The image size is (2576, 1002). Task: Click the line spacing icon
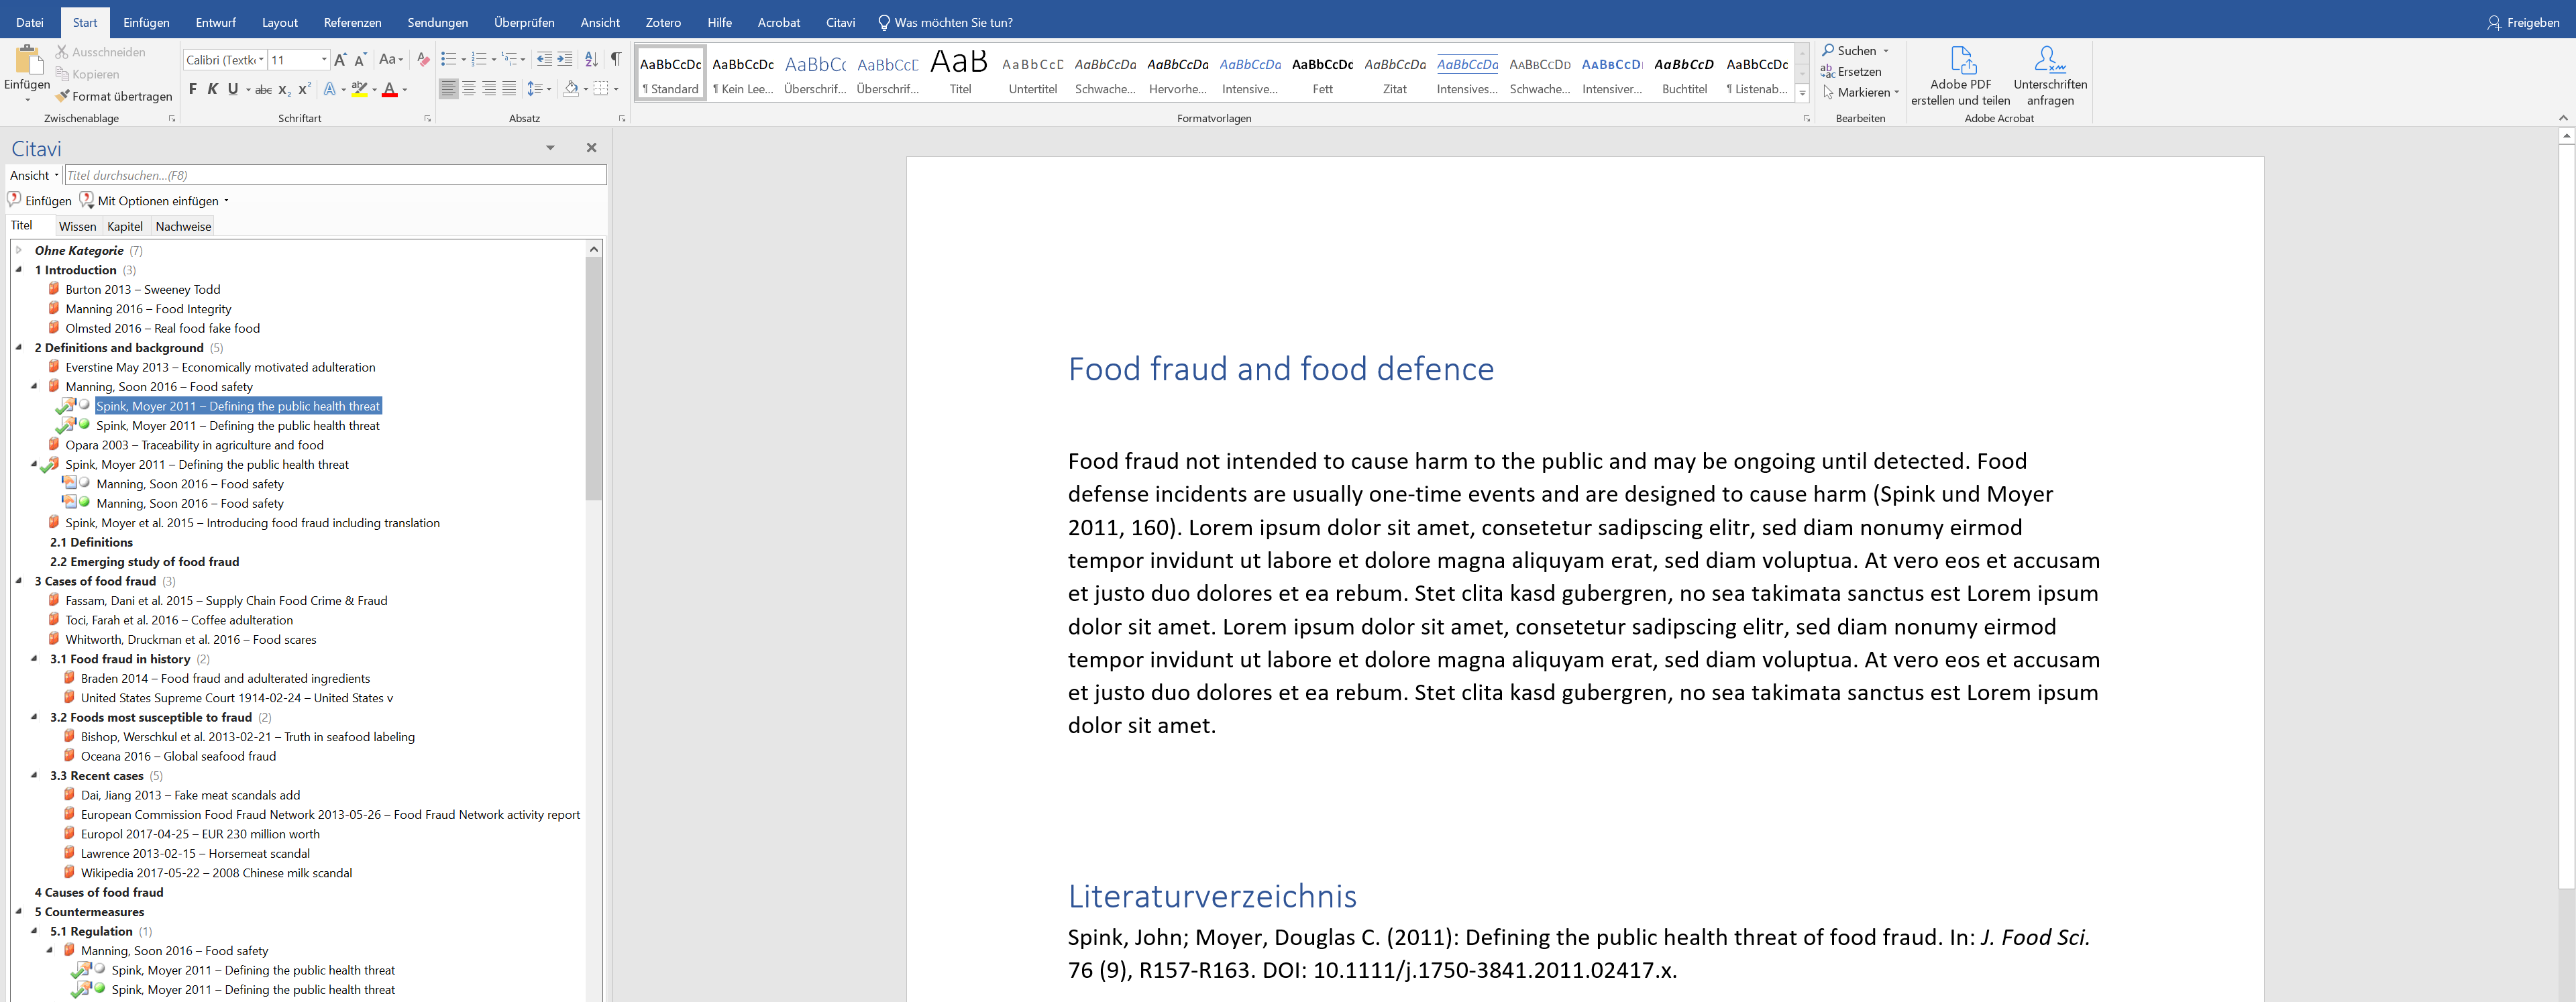click(535, 89)
